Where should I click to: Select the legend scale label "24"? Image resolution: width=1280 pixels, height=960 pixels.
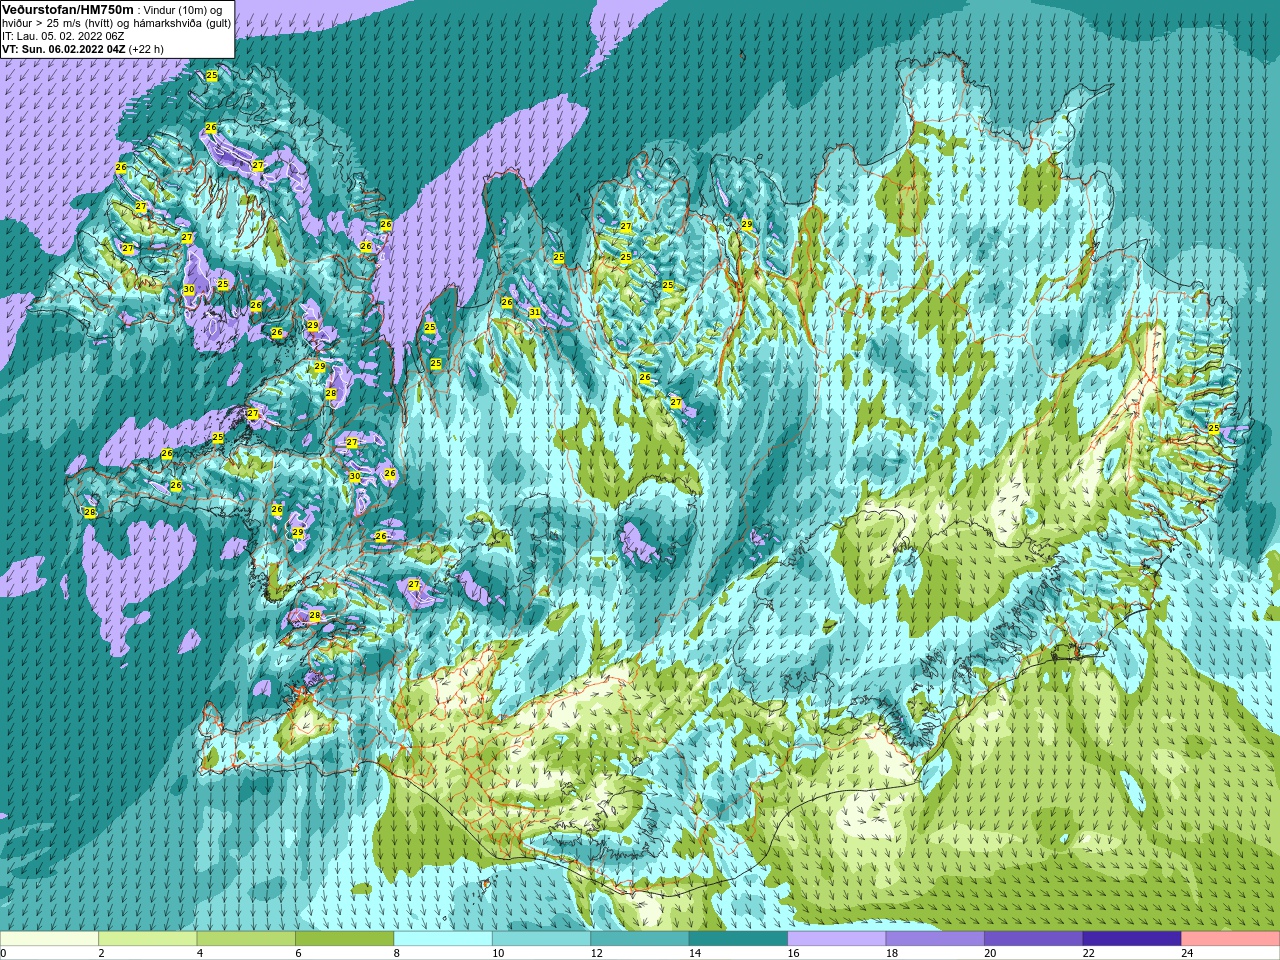(x=1187, y=953)
